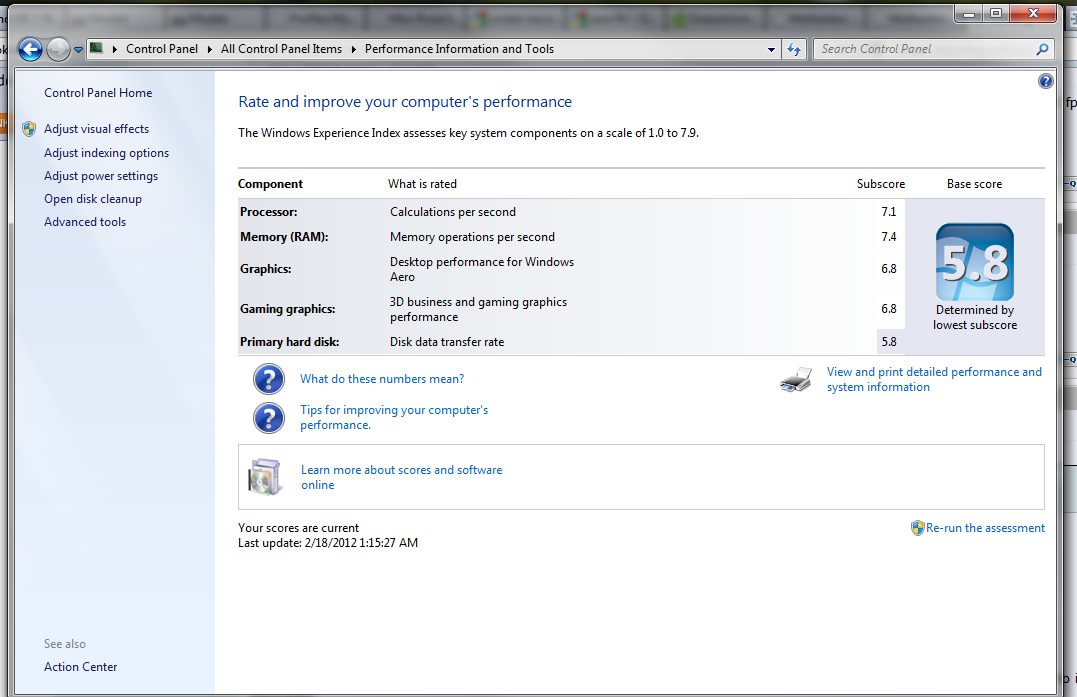Click the 7.1 Processor subscore
The image size is (1077, 697).
tap(889, 212)
